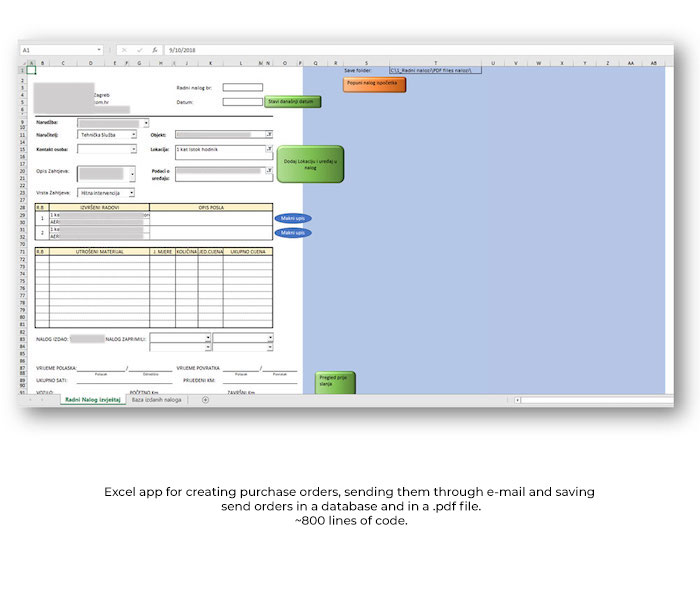The width and height of the screenshot is (700, 589).
Task: Click the PRIJEĐENI KM label
Action: click(199, 380)
